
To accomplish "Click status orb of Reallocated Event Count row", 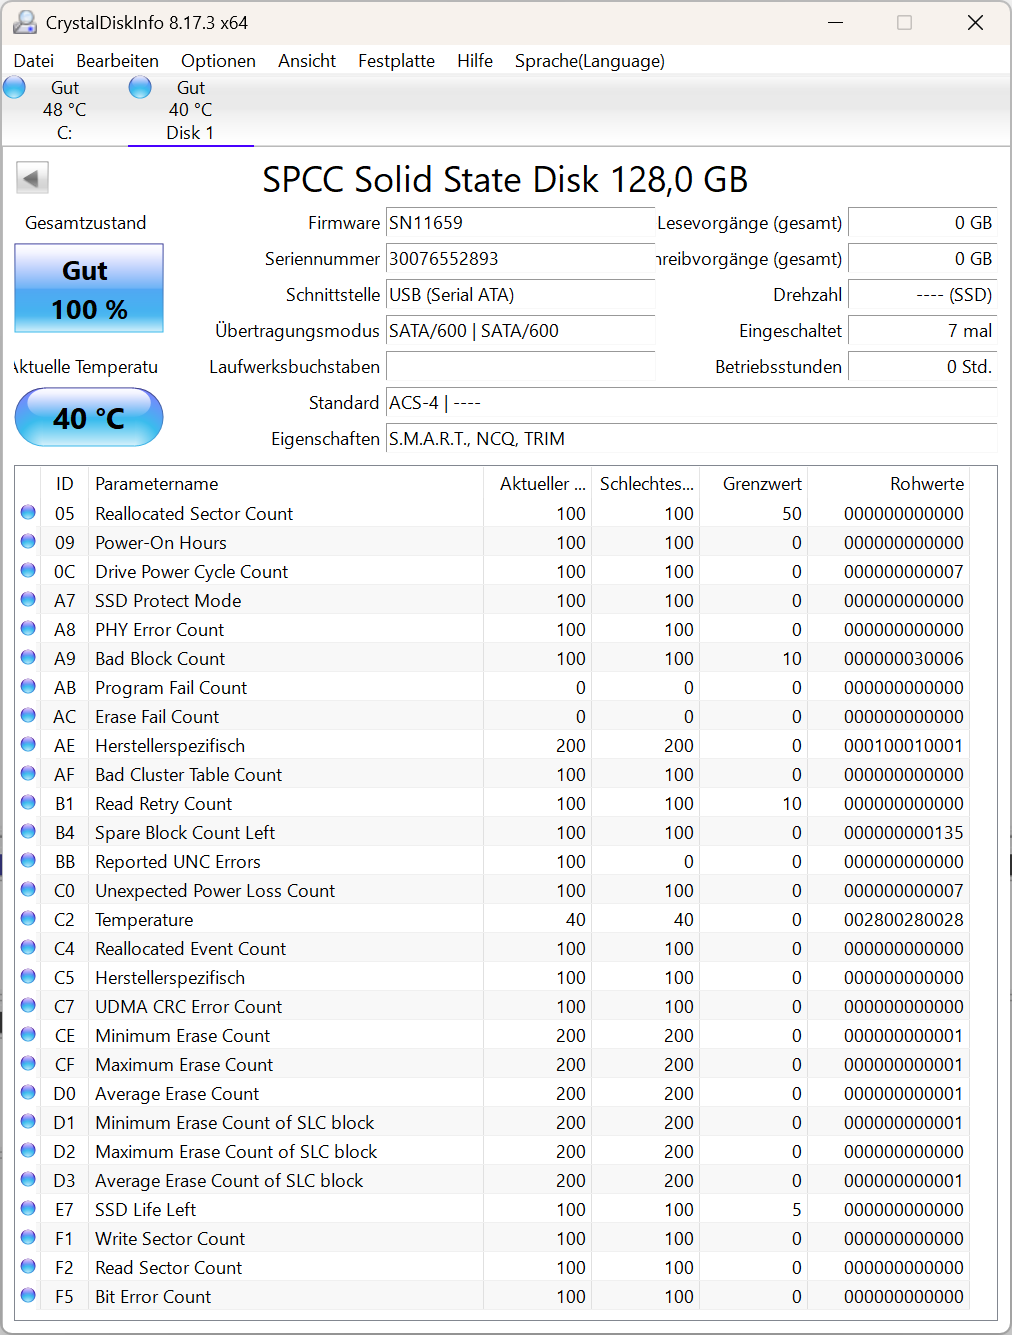I will (28, 948).
